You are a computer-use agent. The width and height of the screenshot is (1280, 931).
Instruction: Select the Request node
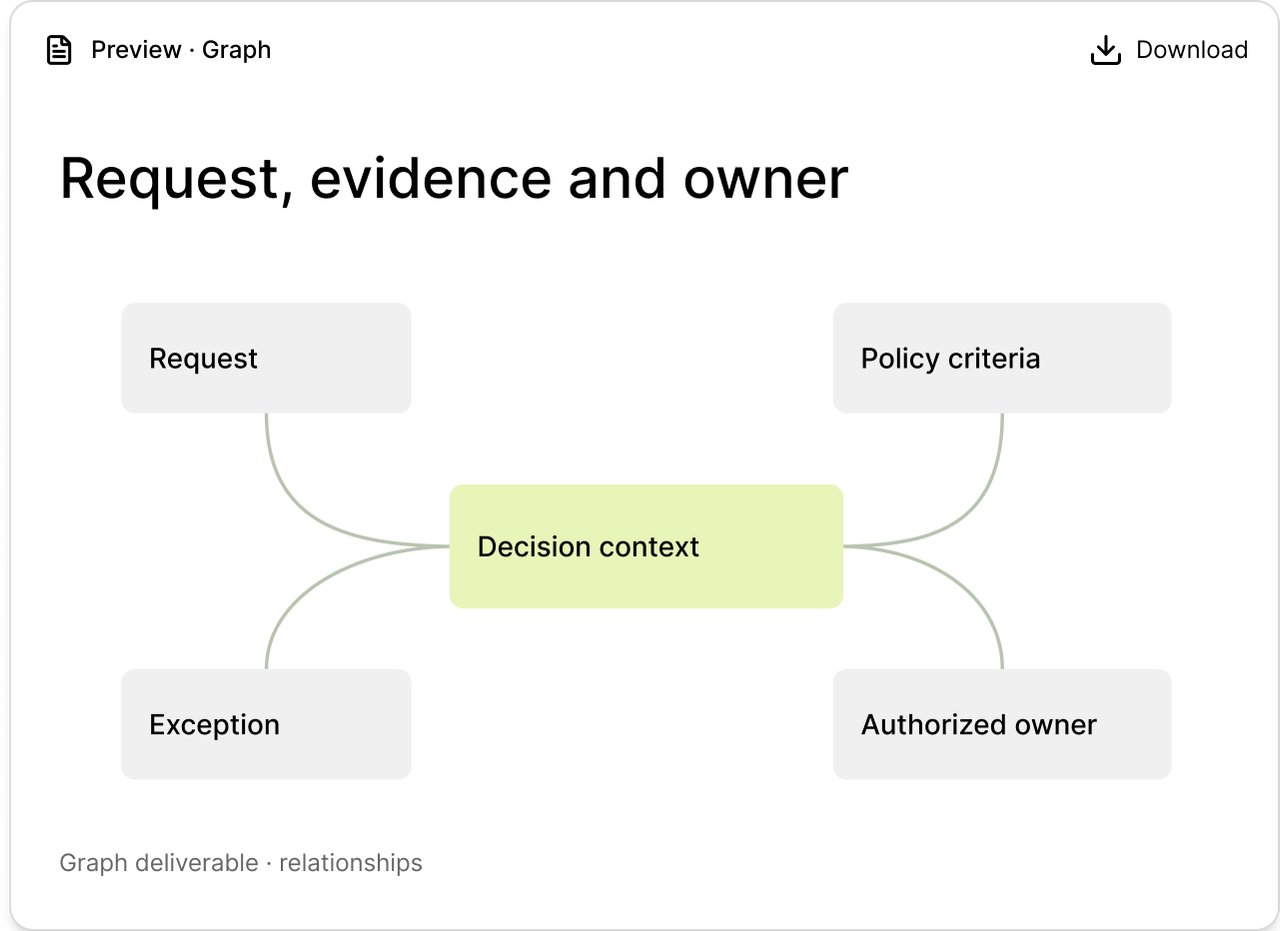coord(266,358)
